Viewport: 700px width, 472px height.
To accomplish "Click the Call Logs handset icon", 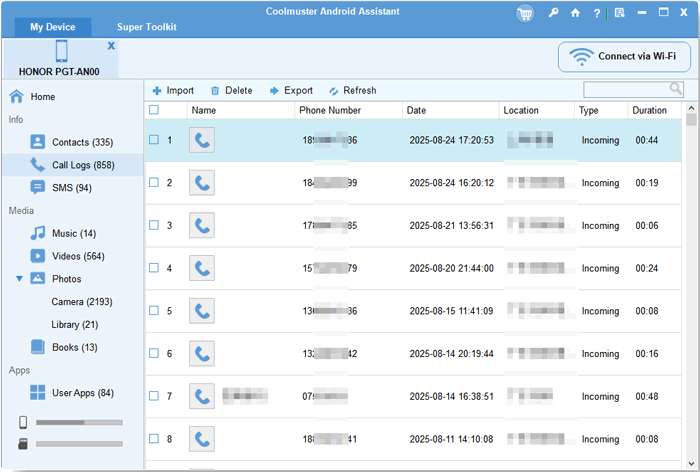I will [38, 165].
